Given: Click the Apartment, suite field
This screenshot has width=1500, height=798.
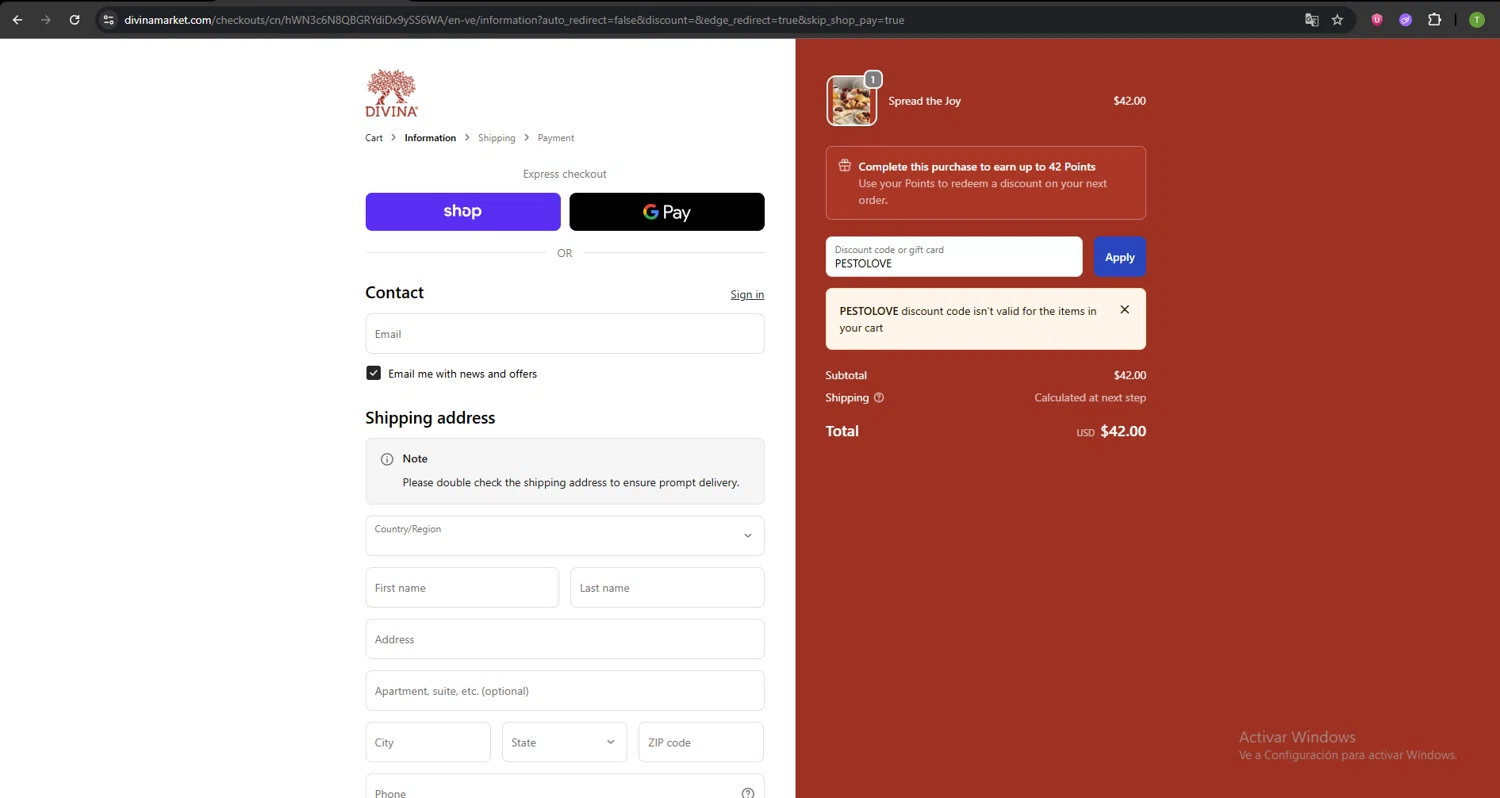Looking at the screenshot, I should pyautogui.click(x=565, y=691).
